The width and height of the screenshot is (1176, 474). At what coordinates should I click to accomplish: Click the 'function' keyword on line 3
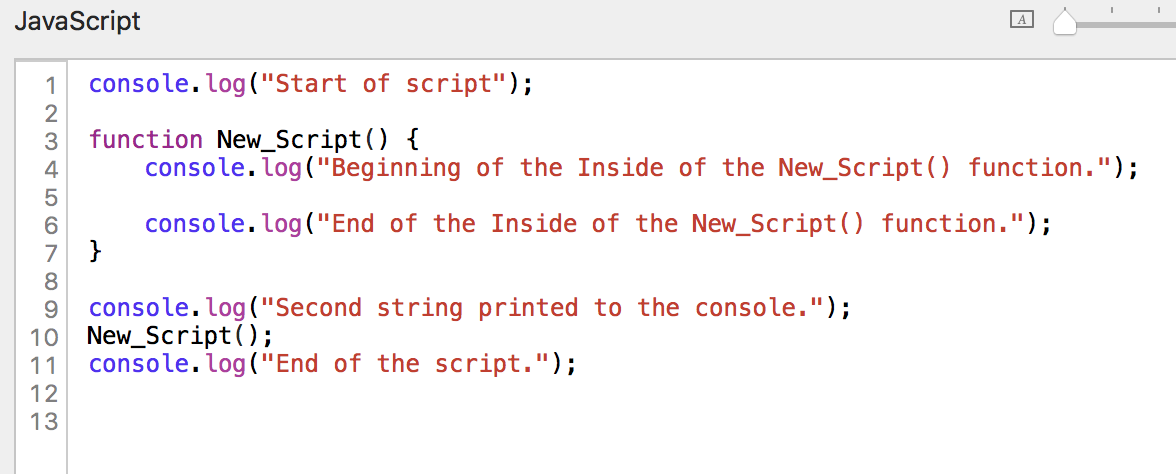tap(145, 140)
